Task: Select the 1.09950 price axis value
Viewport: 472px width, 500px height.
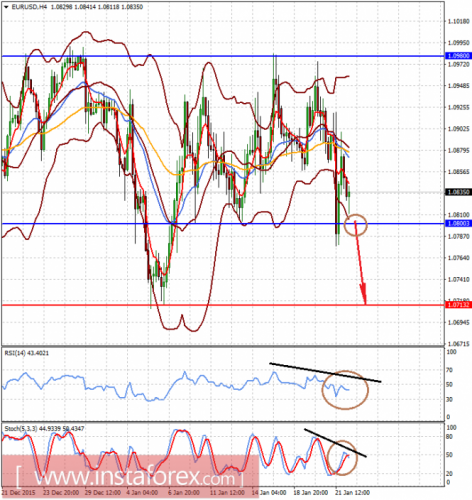Action: click(x=459, y=43)
